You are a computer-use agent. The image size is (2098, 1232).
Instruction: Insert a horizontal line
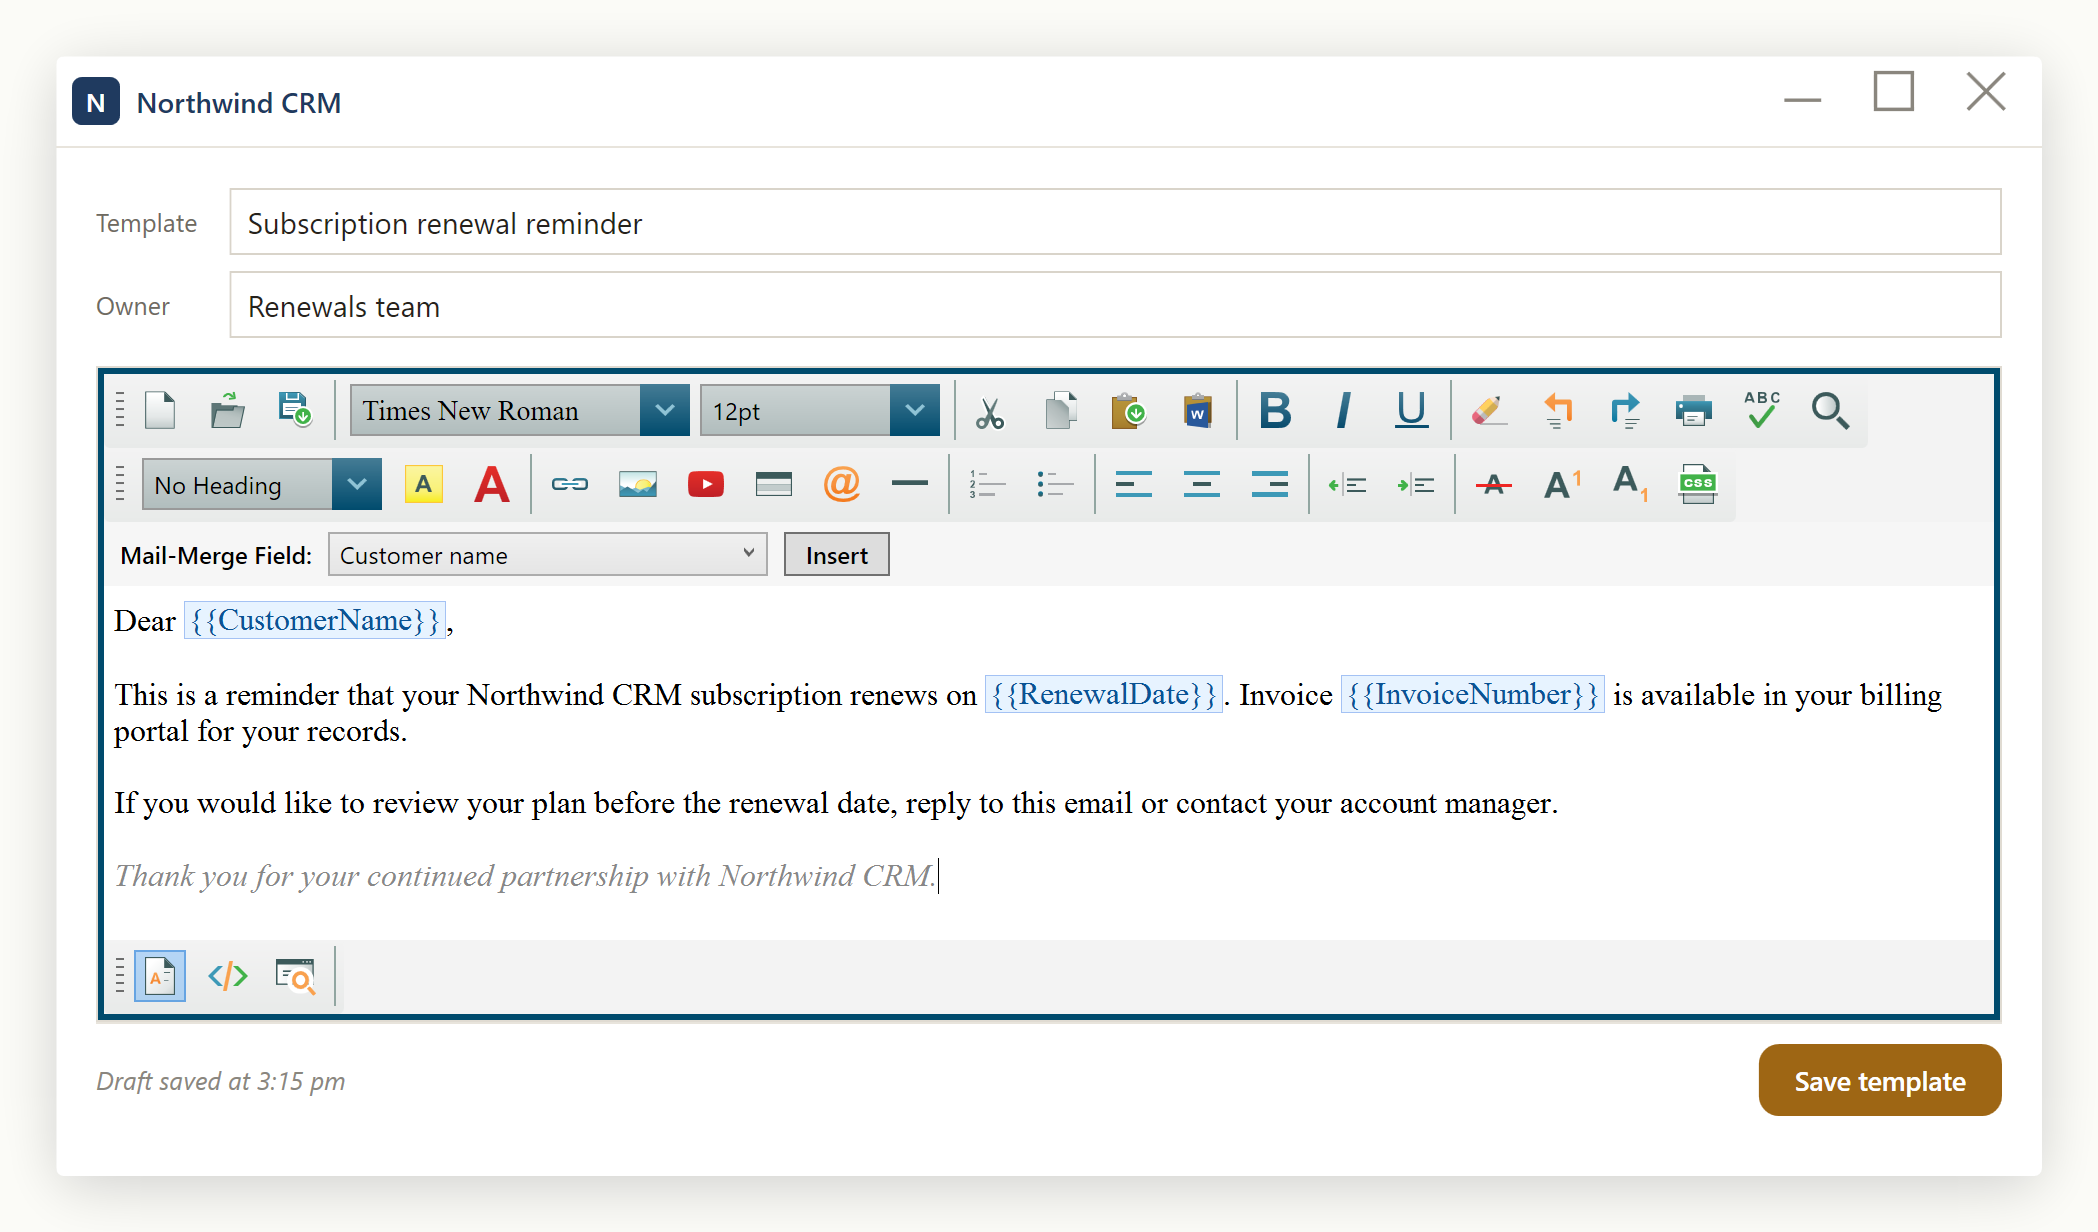click(x=910, y=485)
